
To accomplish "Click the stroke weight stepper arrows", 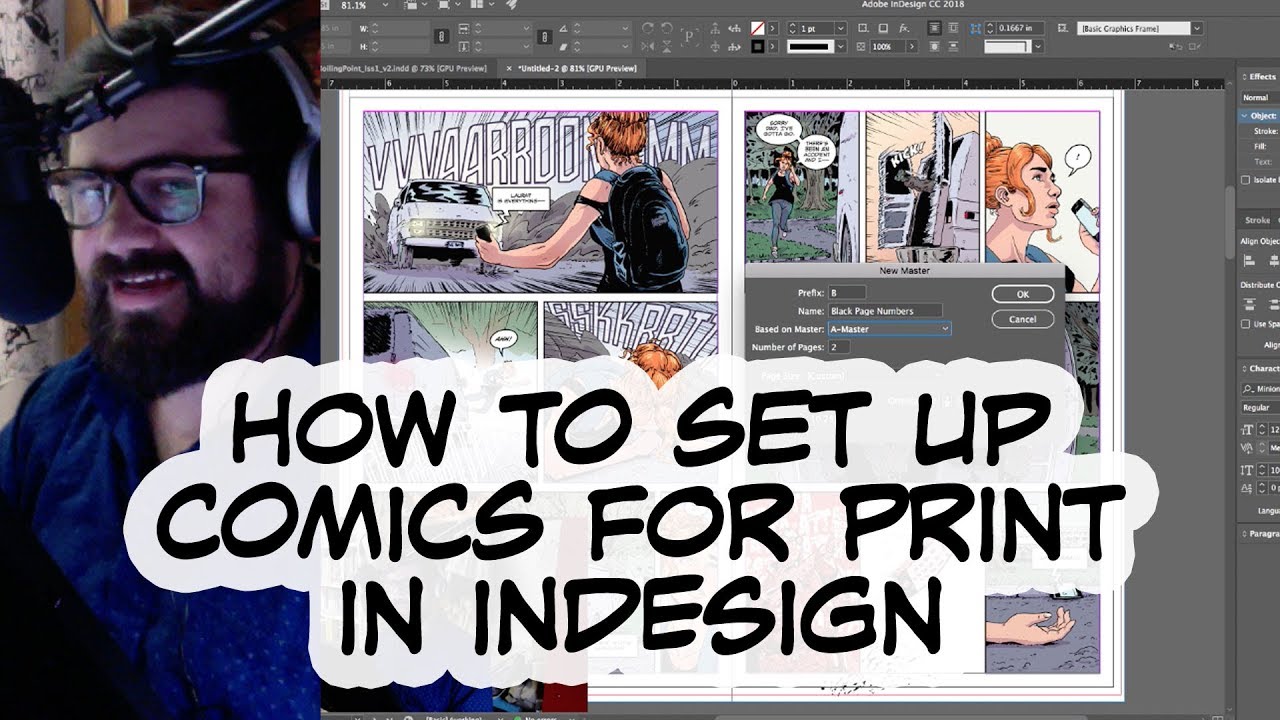I will (792, 28).
